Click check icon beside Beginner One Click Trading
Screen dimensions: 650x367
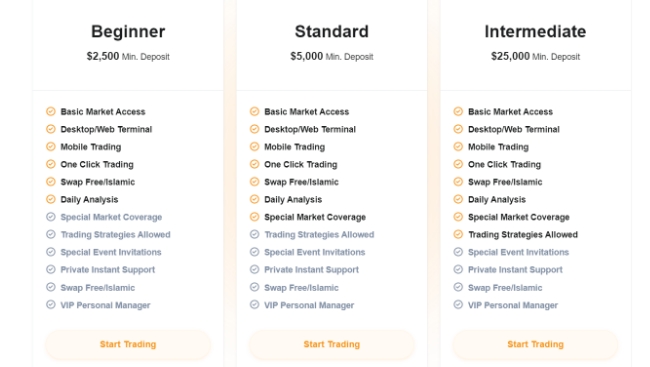click(51, 164)
